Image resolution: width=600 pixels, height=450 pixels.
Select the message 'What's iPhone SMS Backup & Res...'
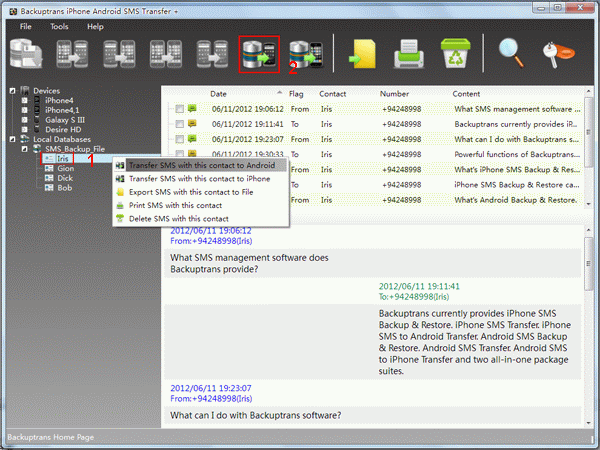517,170
